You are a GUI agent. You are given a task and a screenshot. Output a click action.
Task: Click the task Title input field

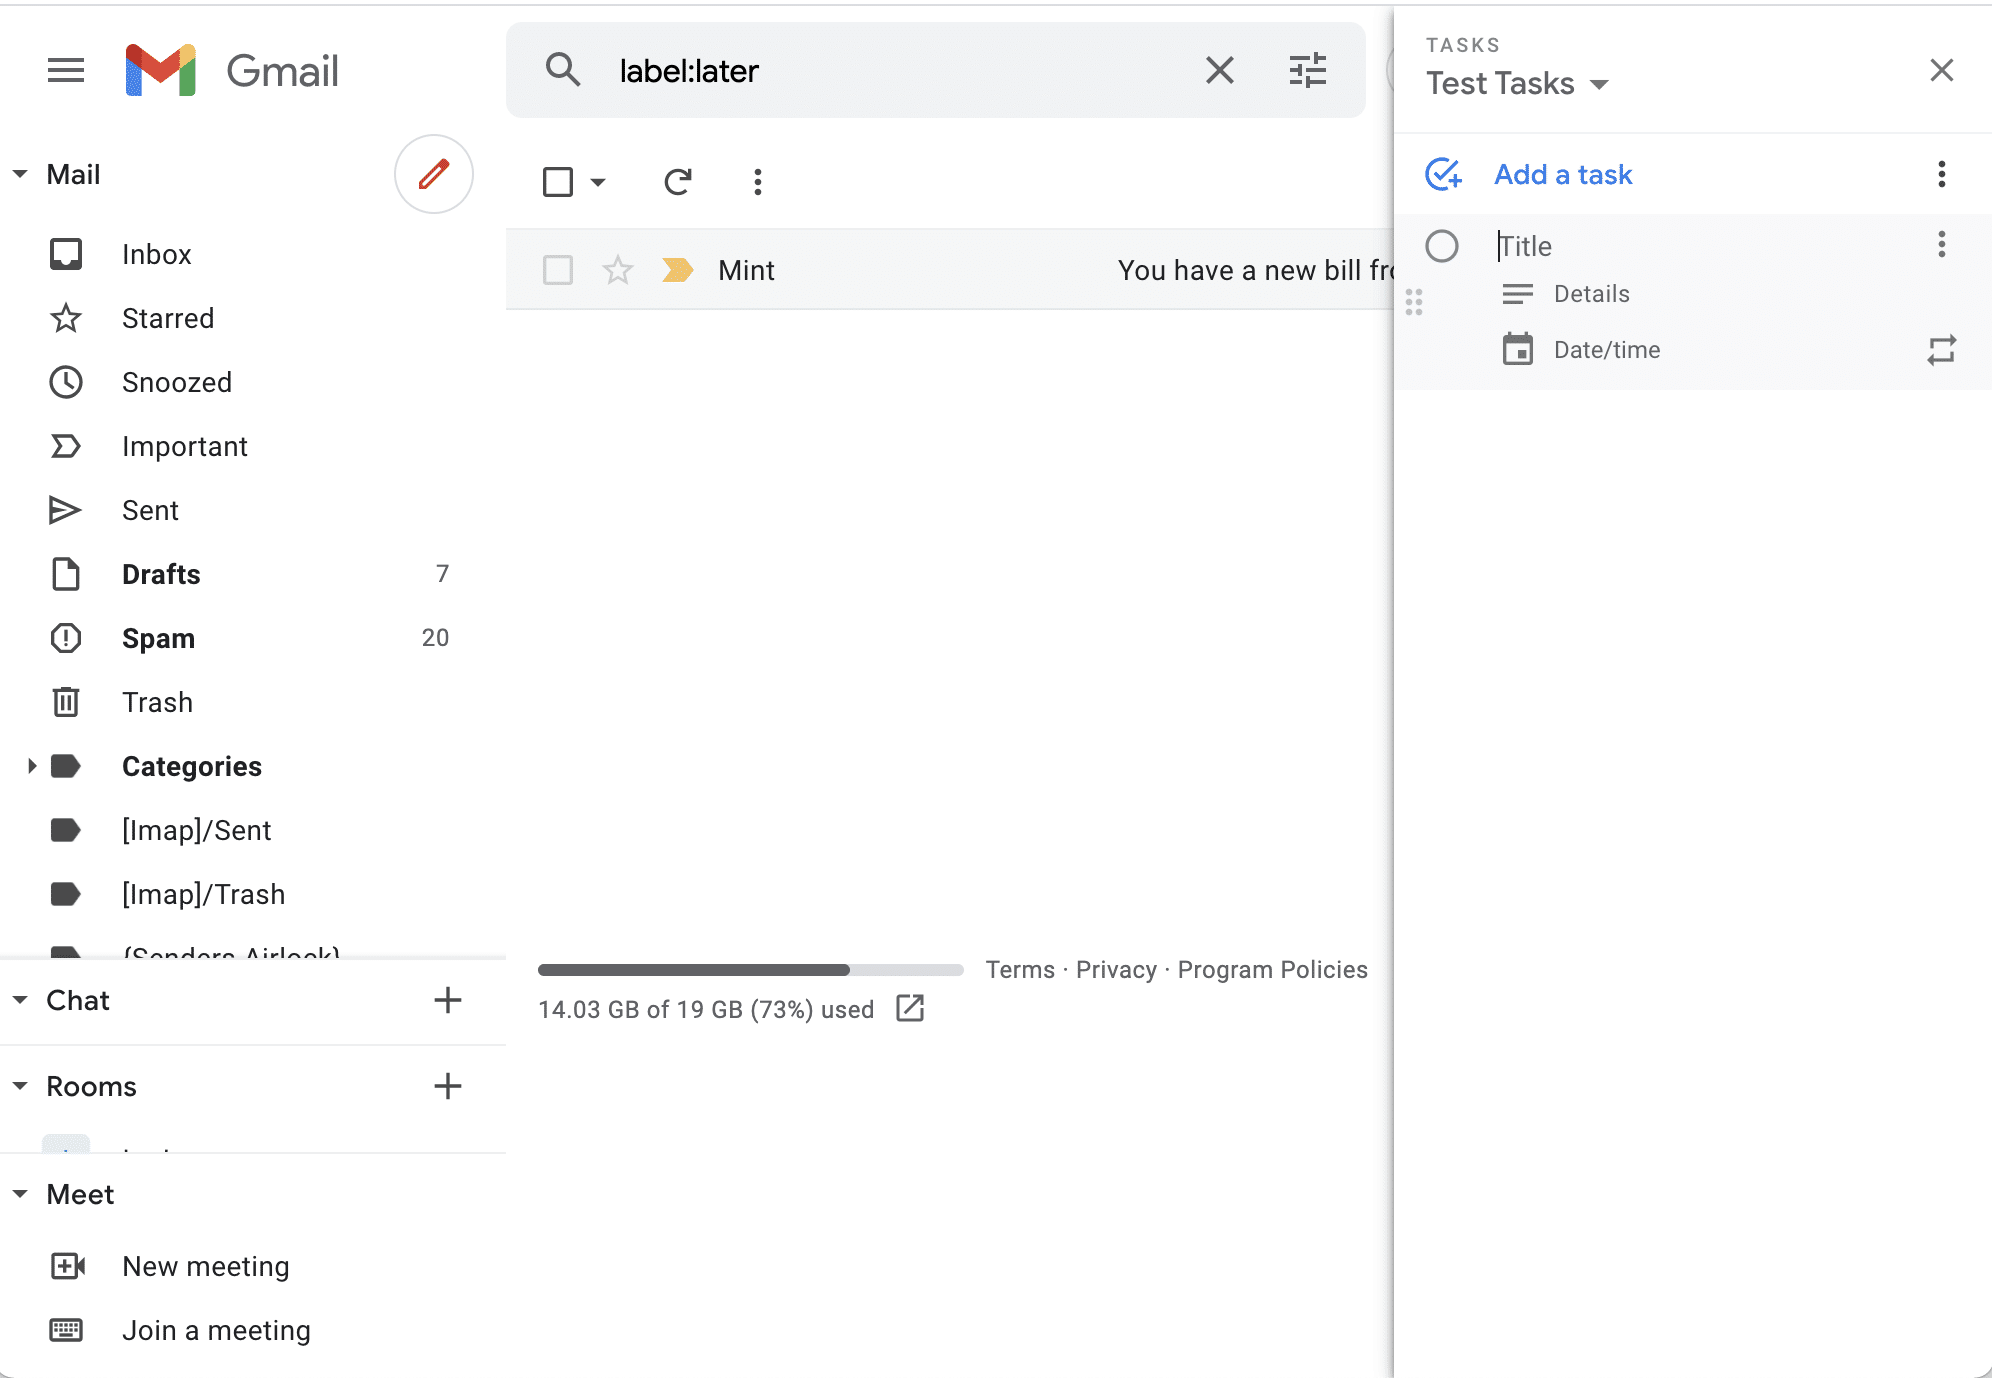coord(1700,246)
